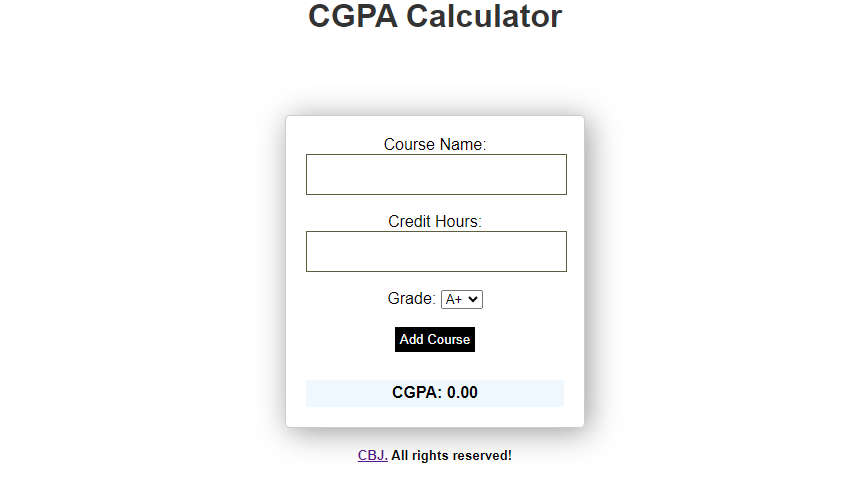This screenshot has height=502, width=859.
Task: Click the Grade label text
Action: [x=411, y=299]
